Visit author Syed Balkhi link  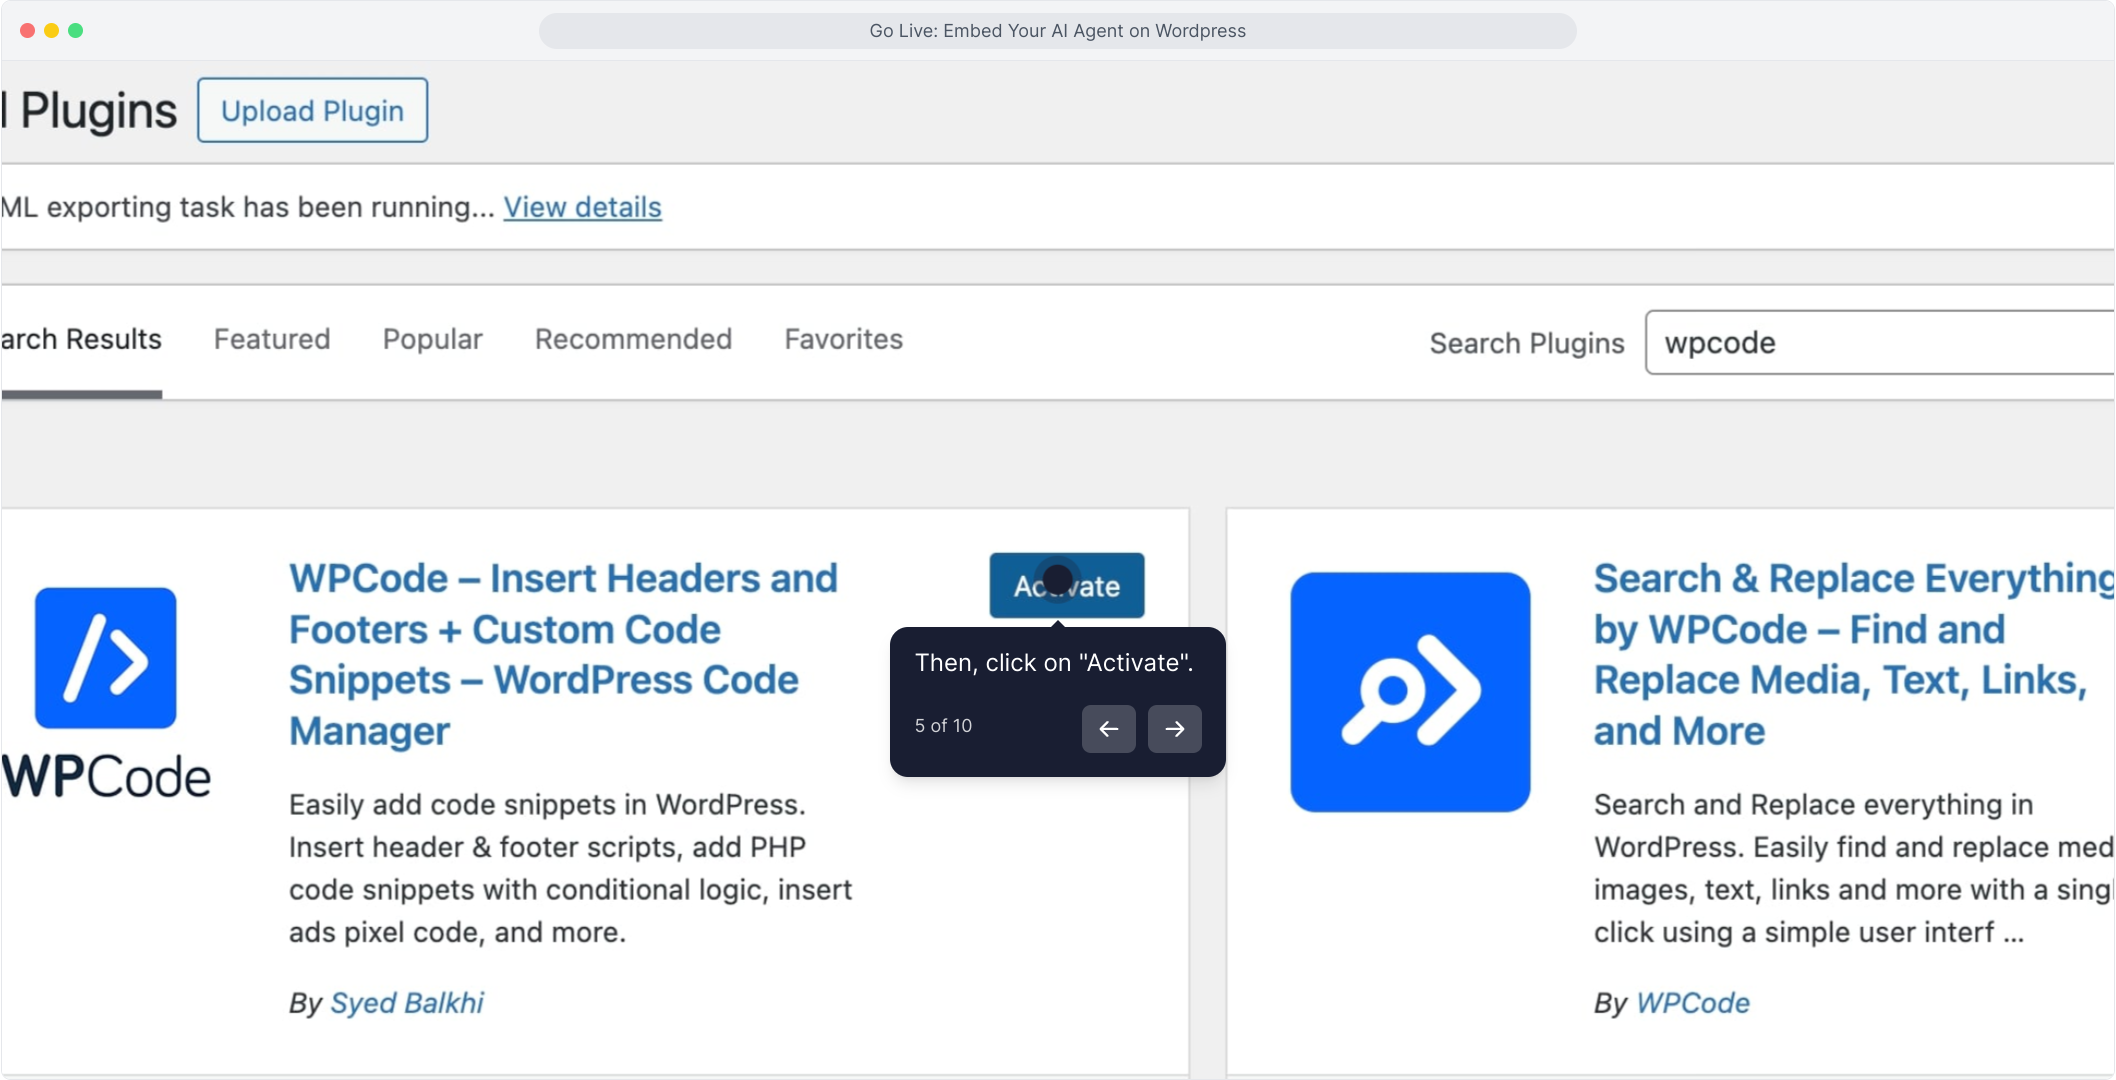point(406,1002)
